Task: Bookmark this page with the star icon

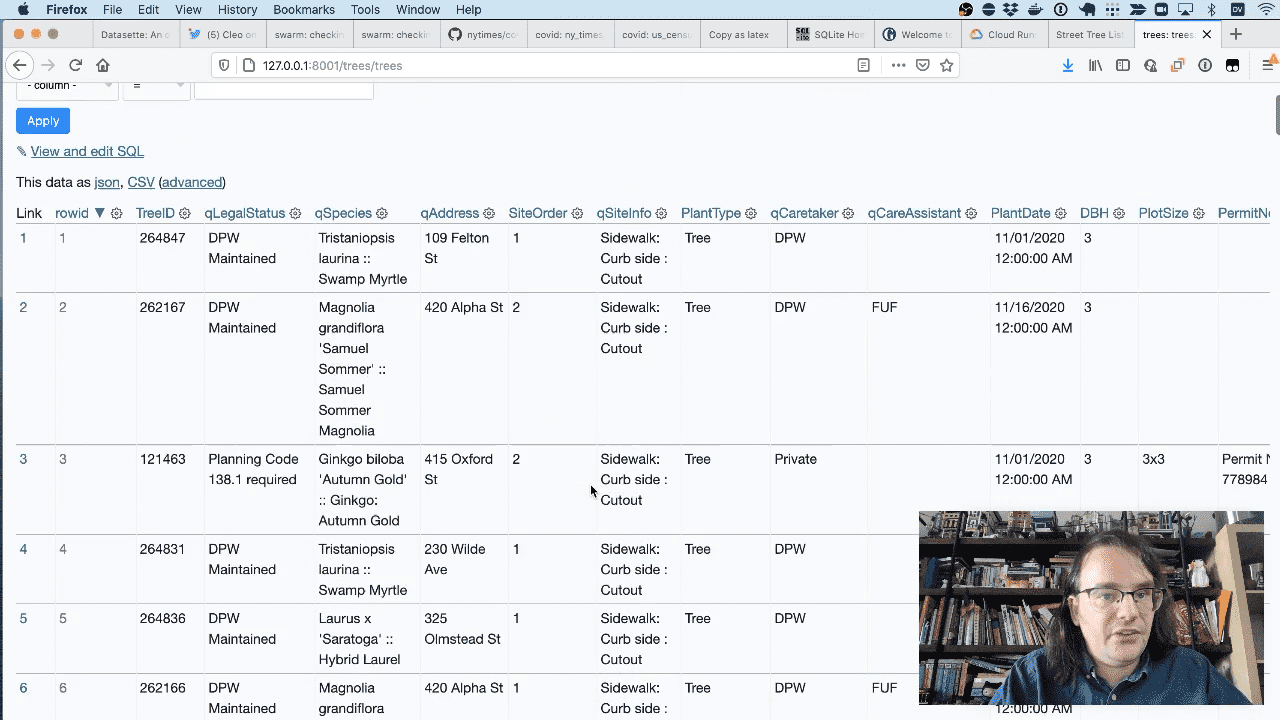Action: 946,65
